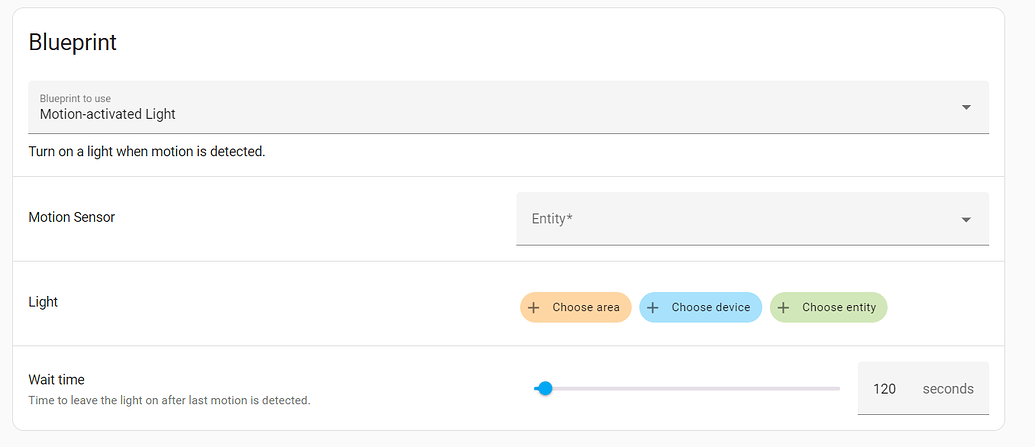Click the plus icon on Choose device

click(653, 308)
